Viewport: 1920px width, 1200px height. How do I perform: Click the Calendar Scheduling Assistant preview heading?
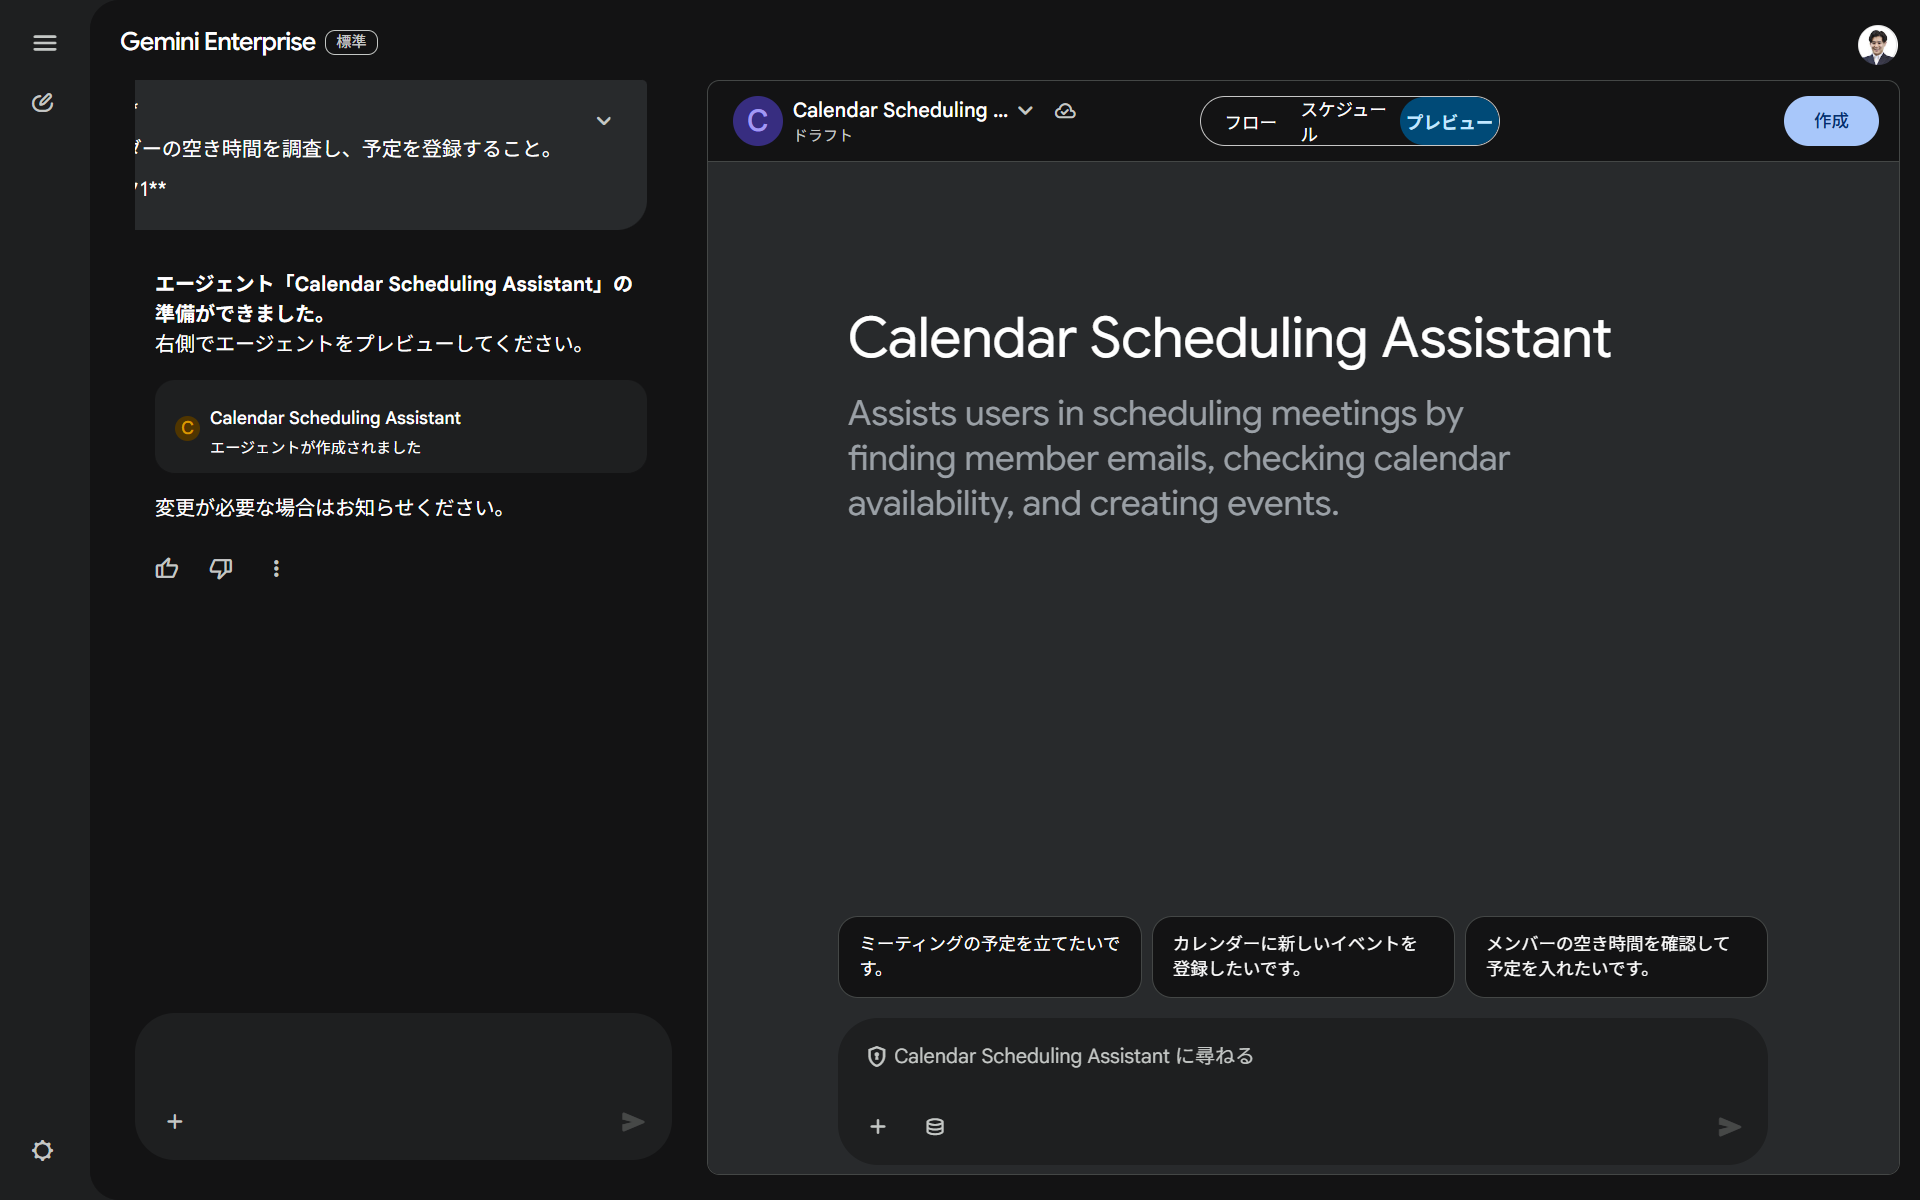(1229, 338)
